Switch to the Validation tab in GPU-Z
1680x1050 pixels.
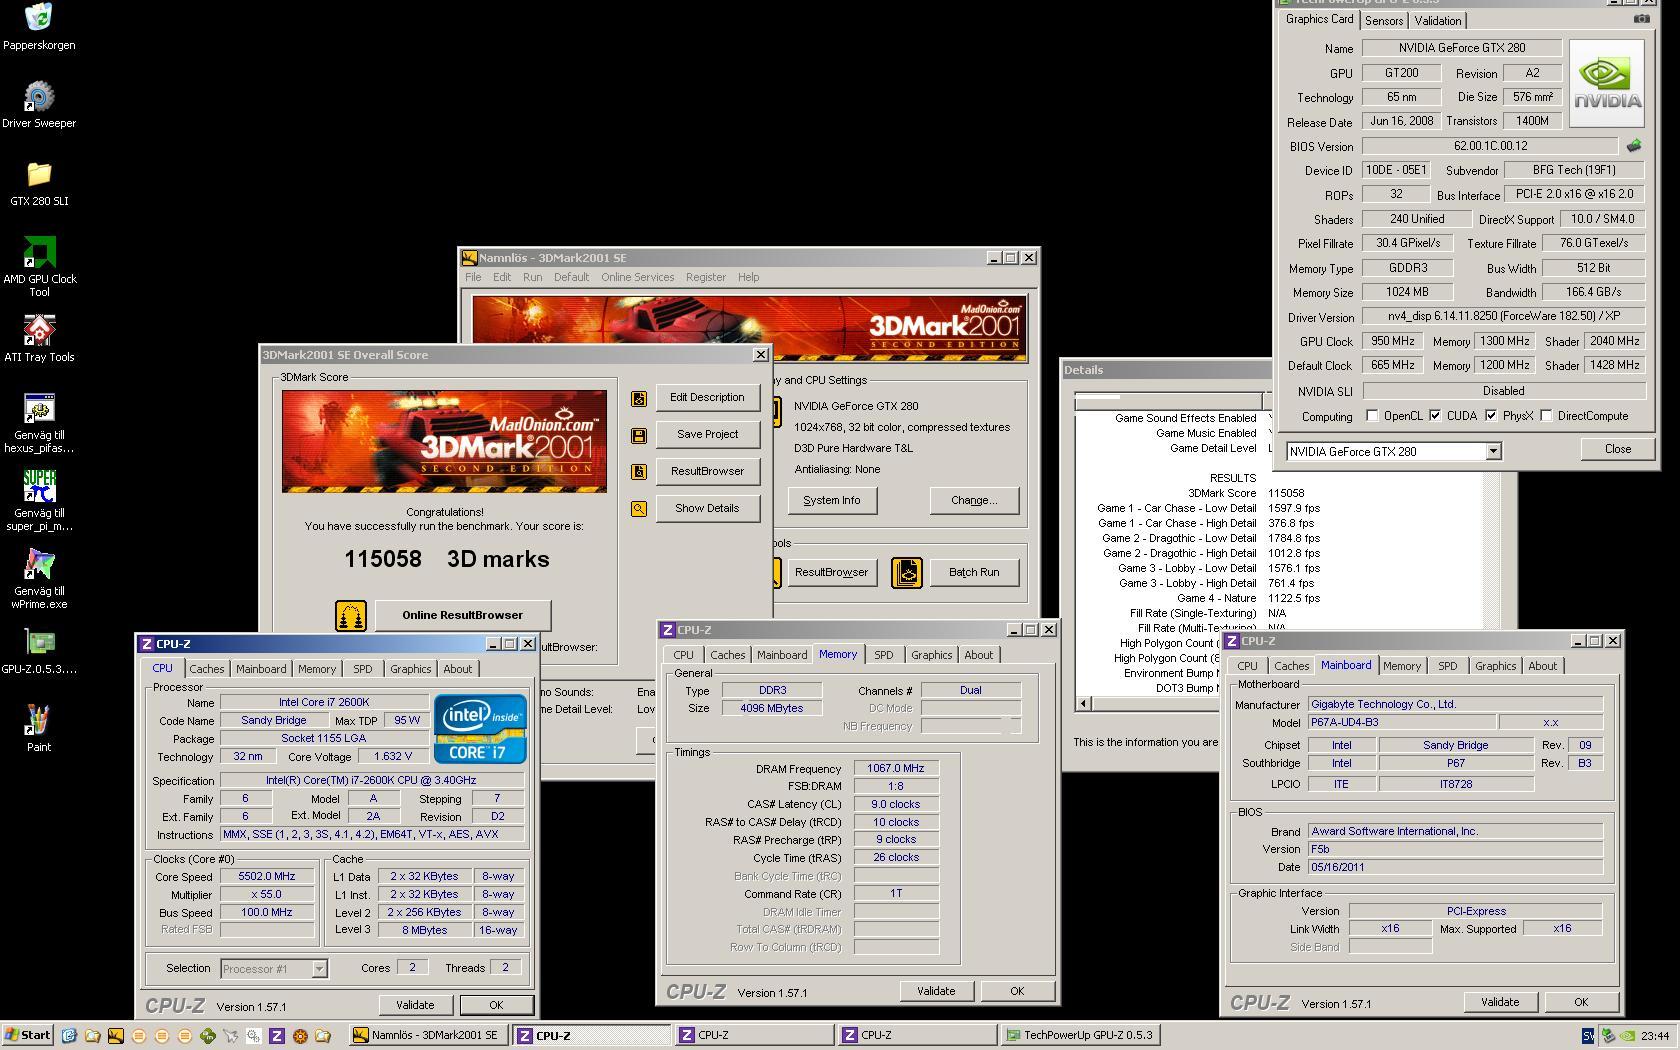[1438, 21]
